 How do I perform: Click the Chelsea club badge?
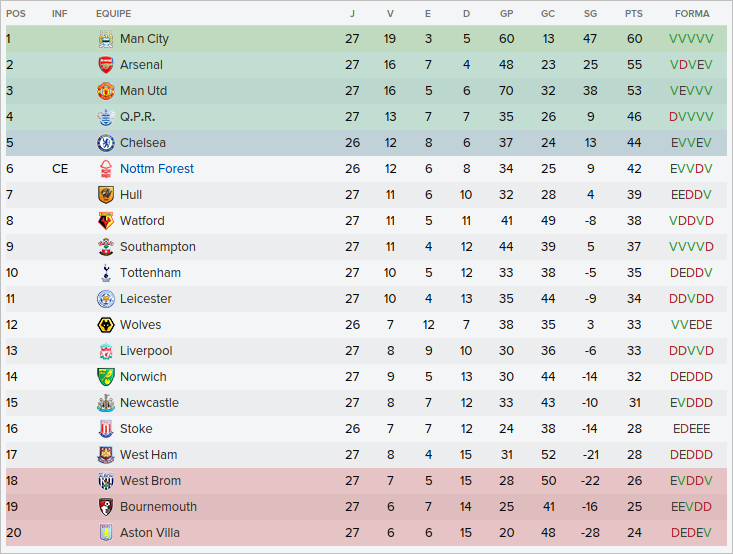coord(105,143)
